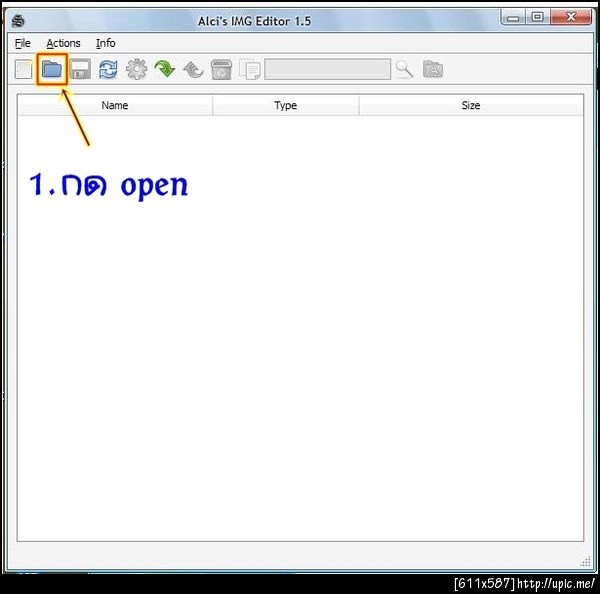
Task: Sort the list by the Size column header
Action: [x=471, y=105]
